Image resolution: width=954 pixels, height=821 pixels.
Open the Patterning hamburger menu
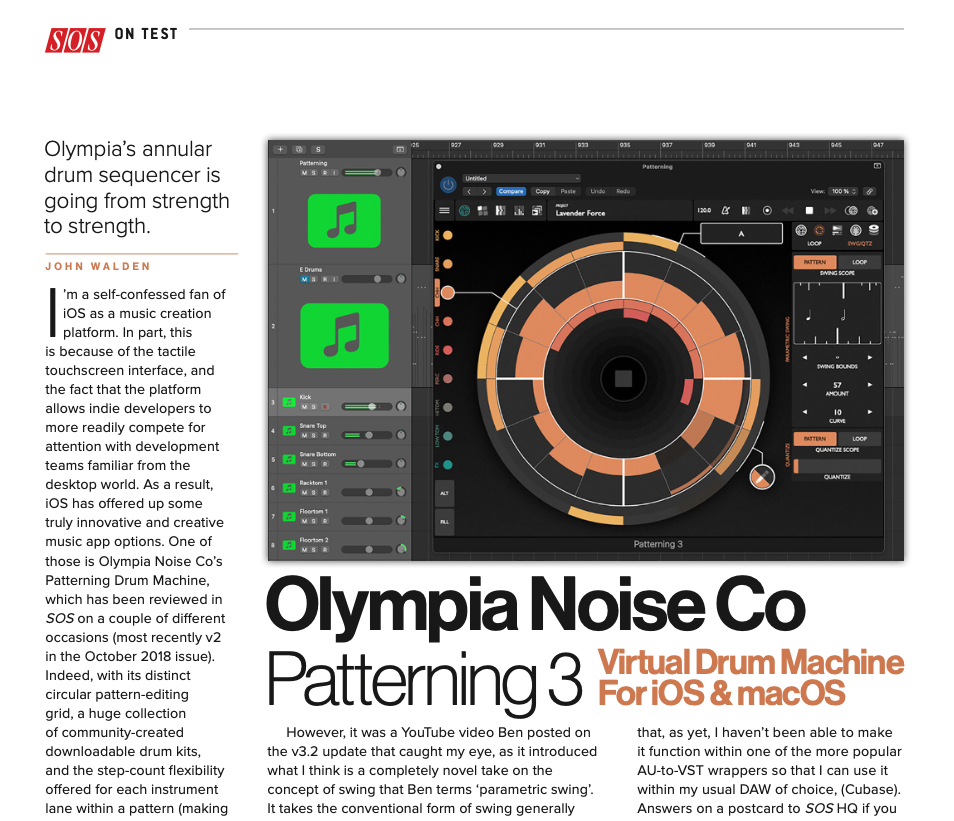click(445, 211)
